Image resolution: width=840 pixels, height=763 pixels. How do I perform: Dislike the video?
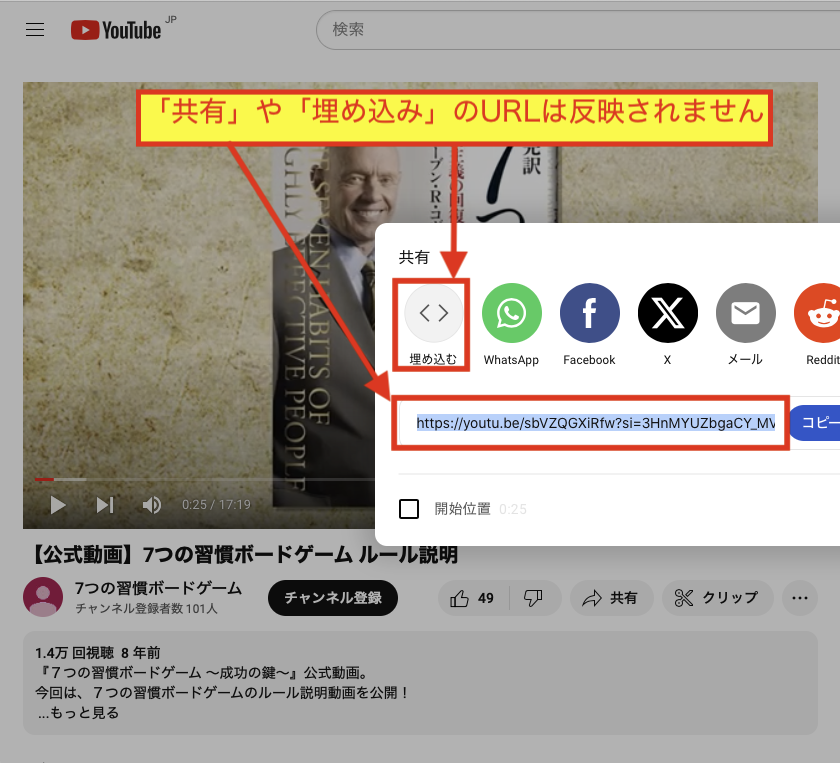pos(534,598)
